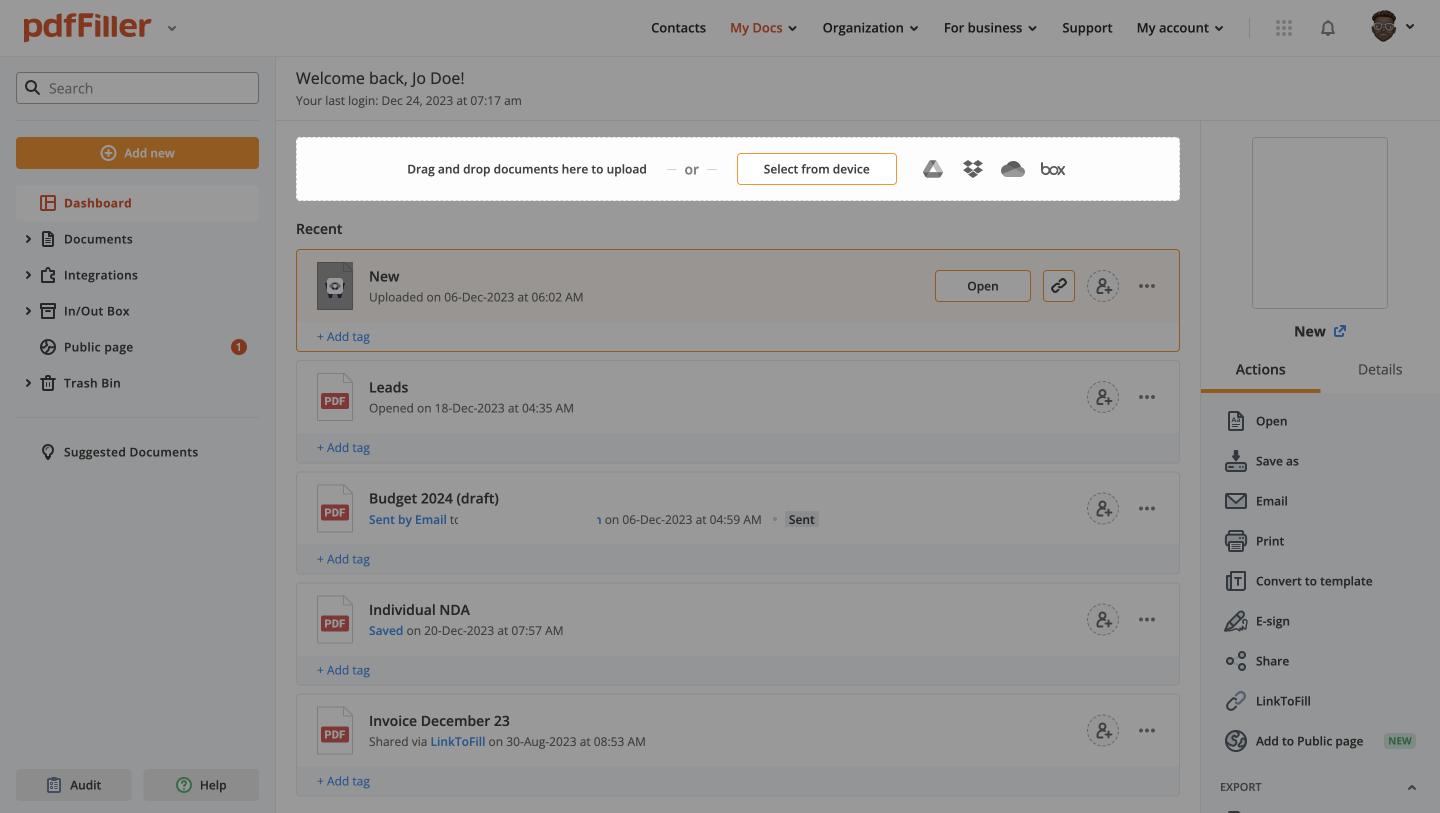Viewport: 1440px width, 813px height.
Task: Open the notifications bell
Action: pos(1327,28)
